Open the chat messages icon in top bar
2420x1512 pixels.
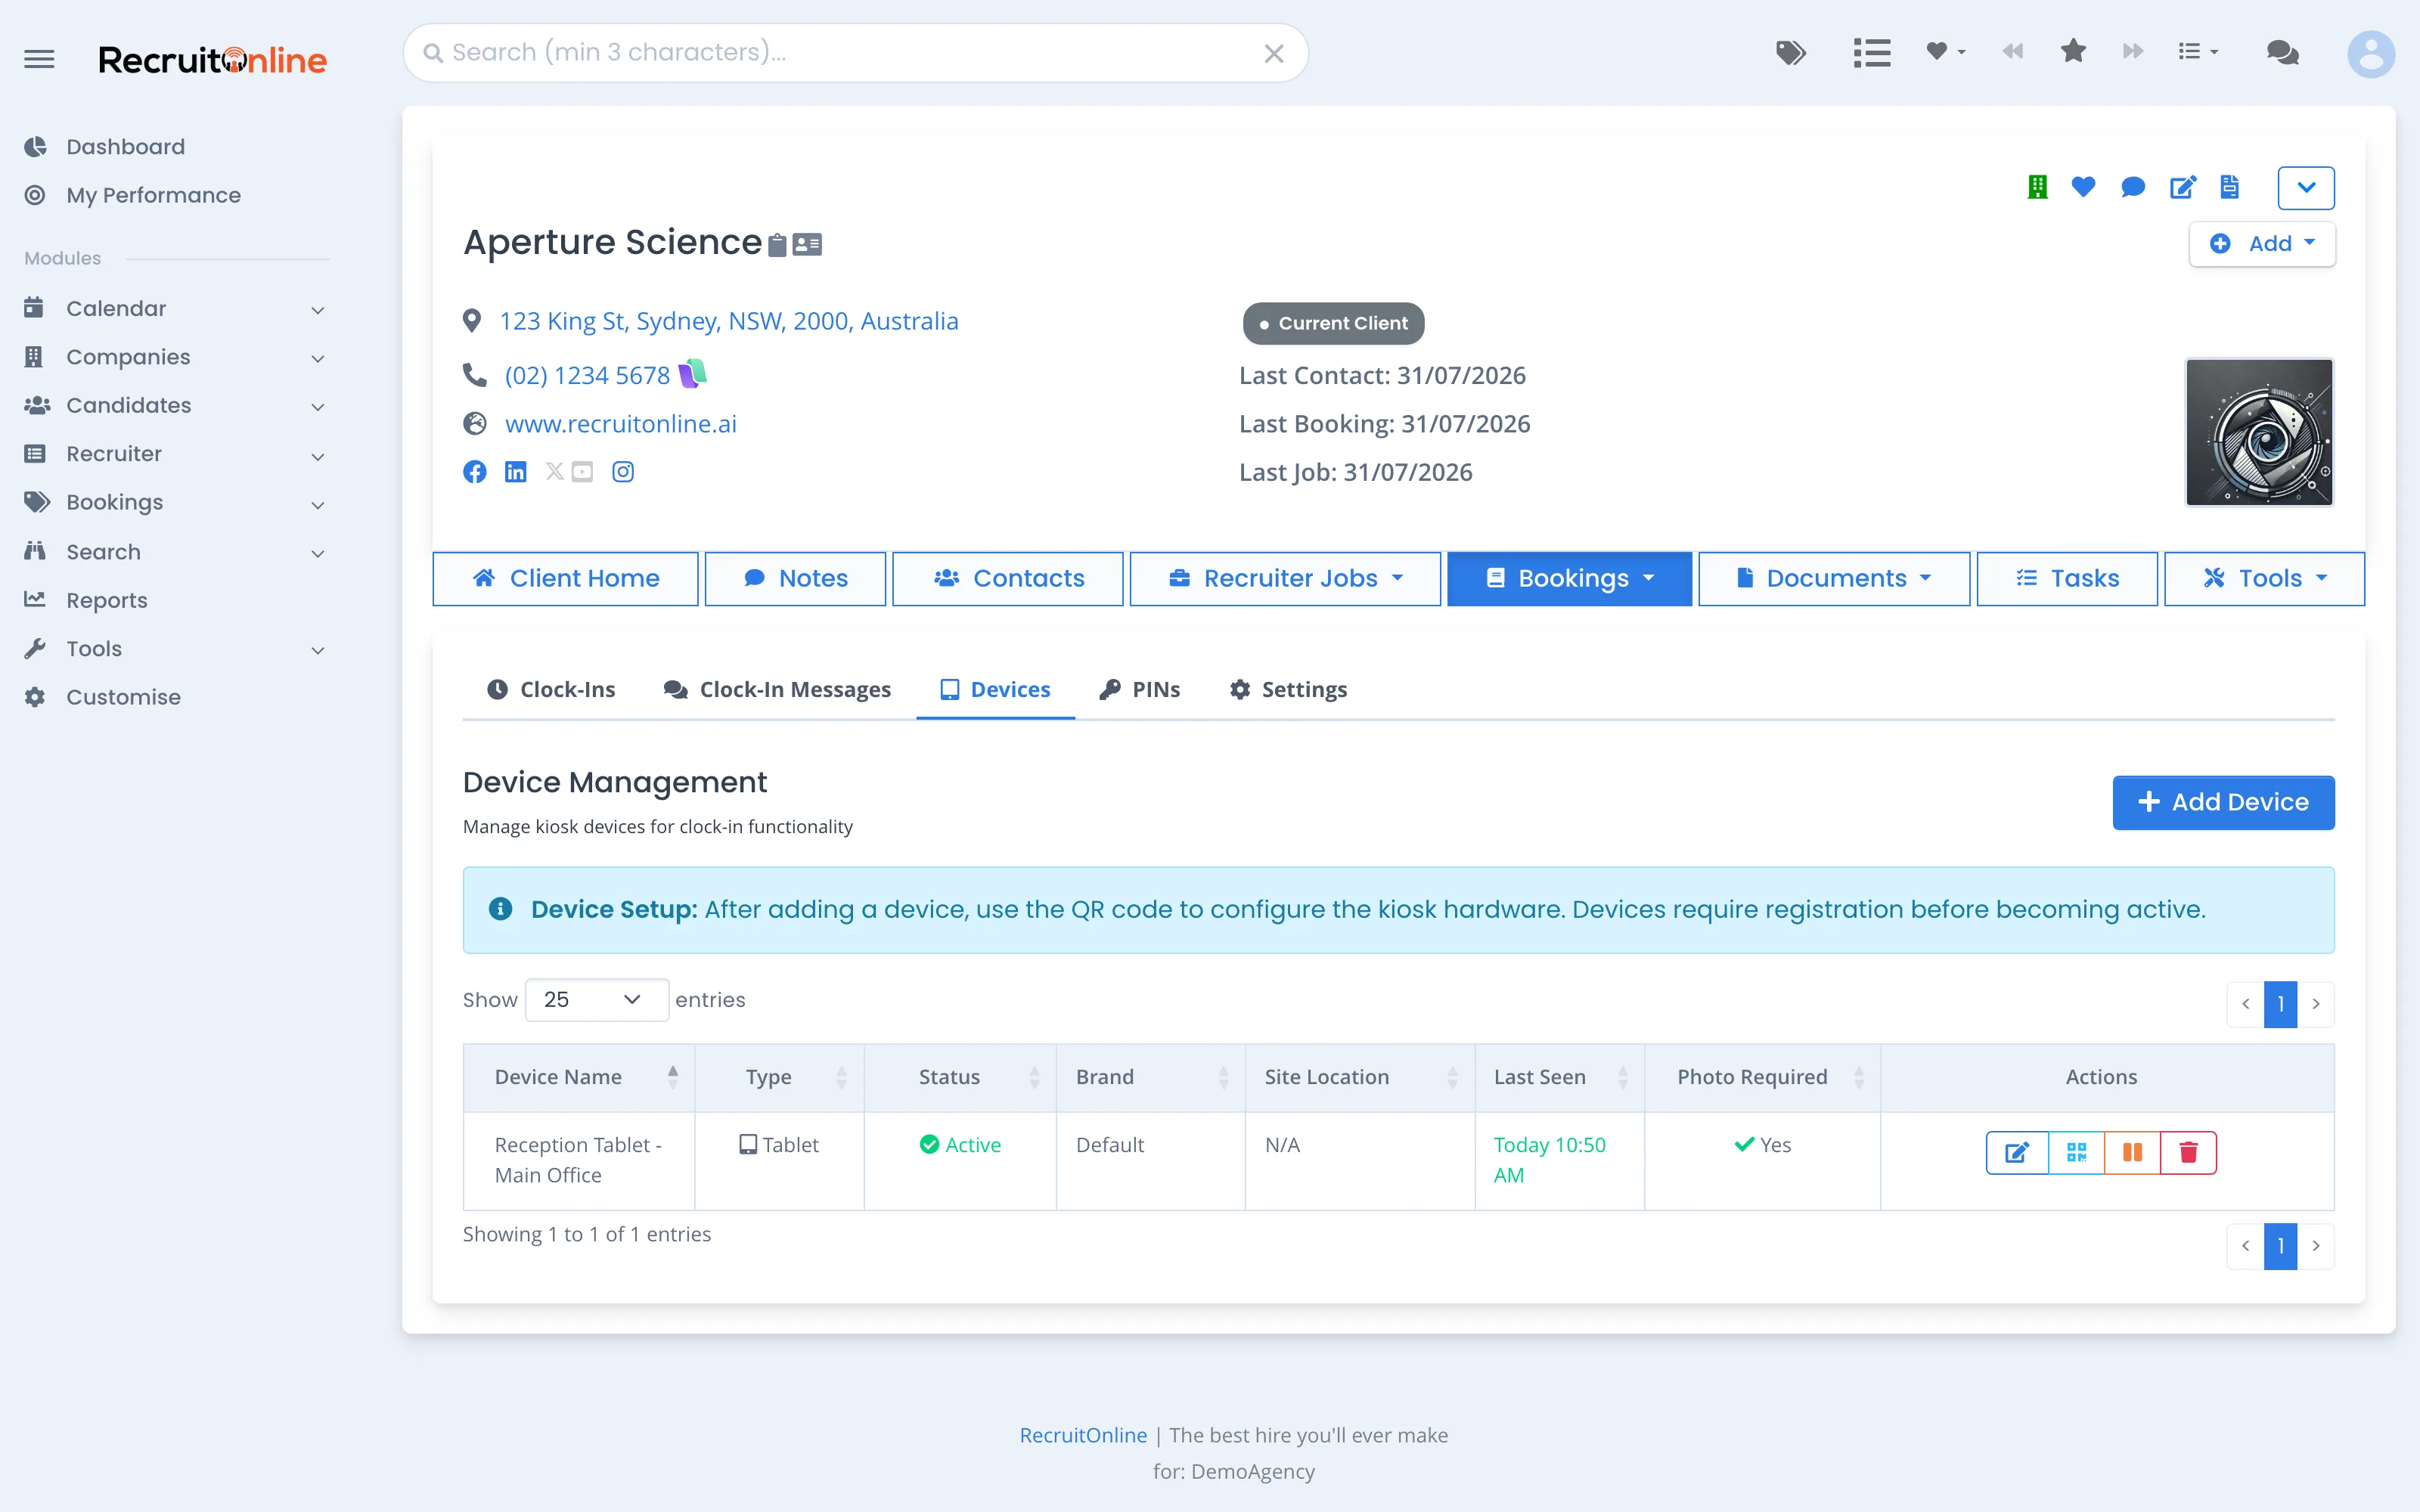(x=2282, y=52)
